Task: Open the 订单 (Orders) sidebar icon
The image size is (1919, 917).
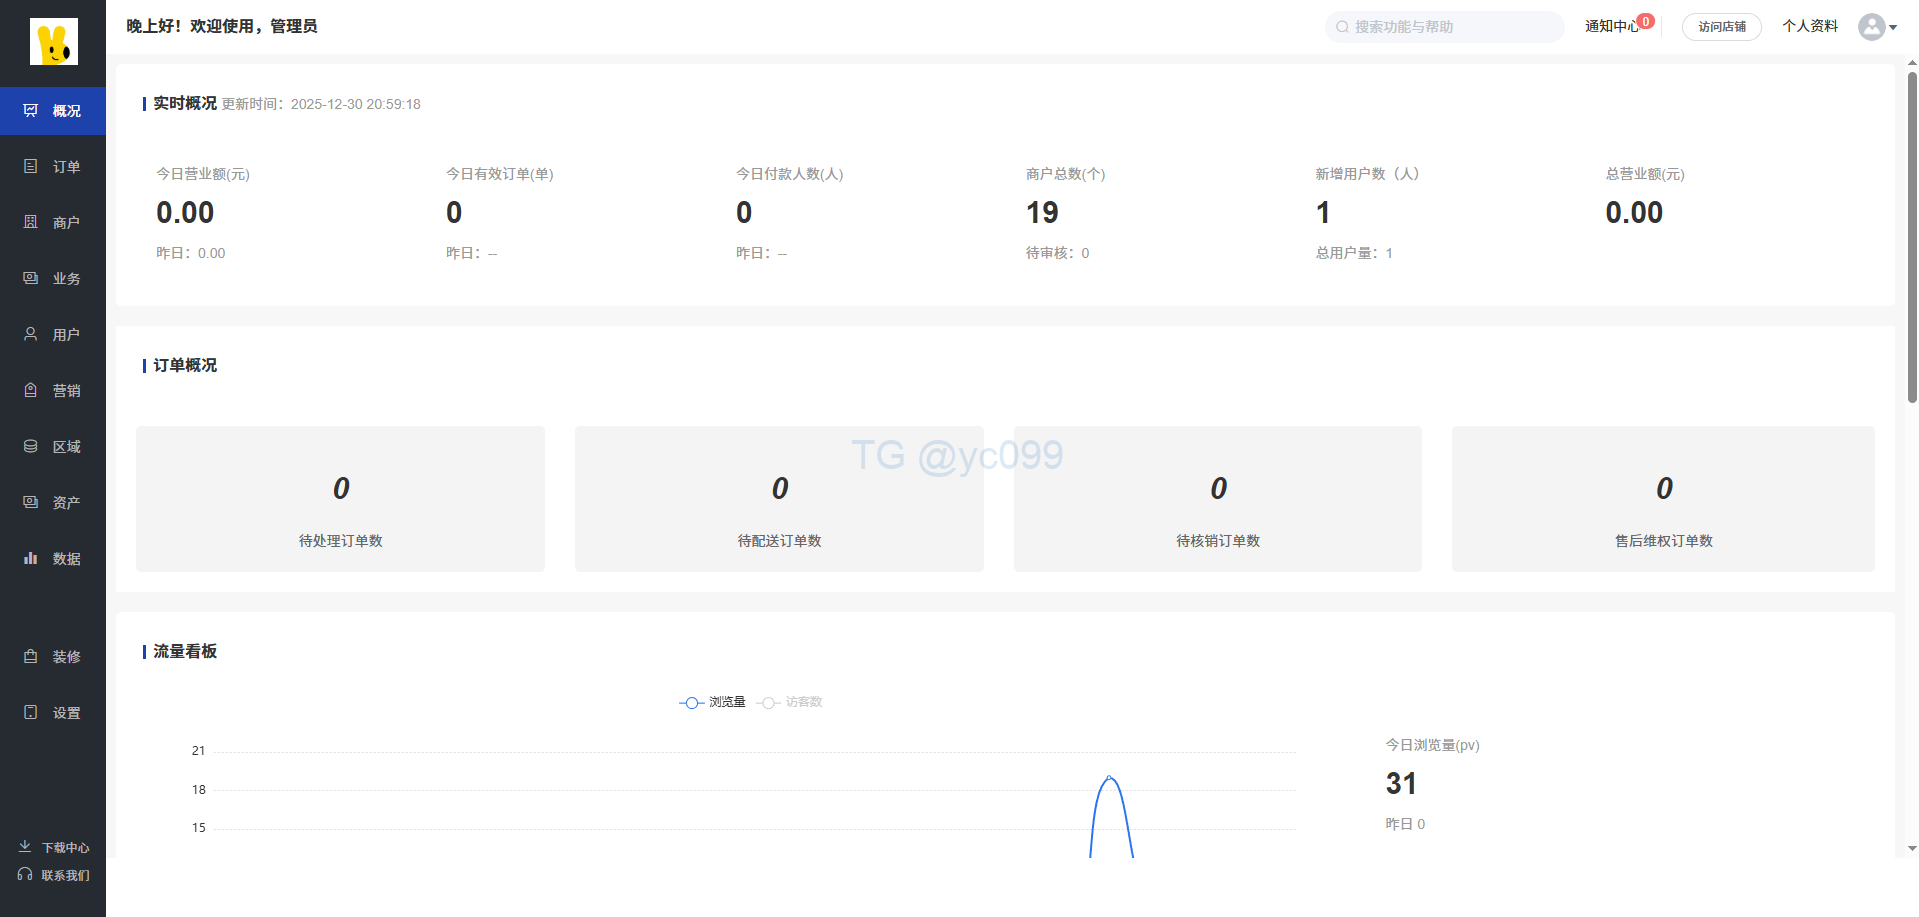Action: point(31,166)
